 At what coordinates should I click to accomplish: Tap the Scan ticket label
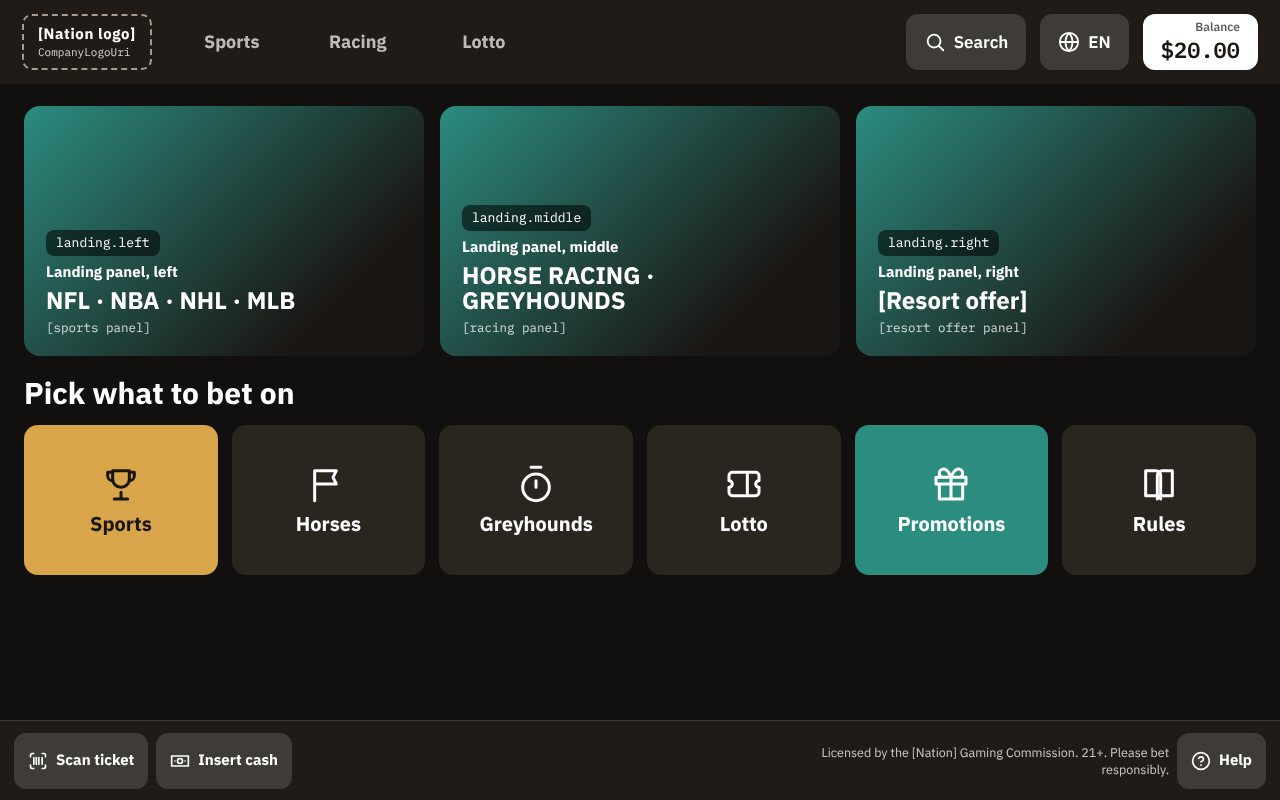95,760
